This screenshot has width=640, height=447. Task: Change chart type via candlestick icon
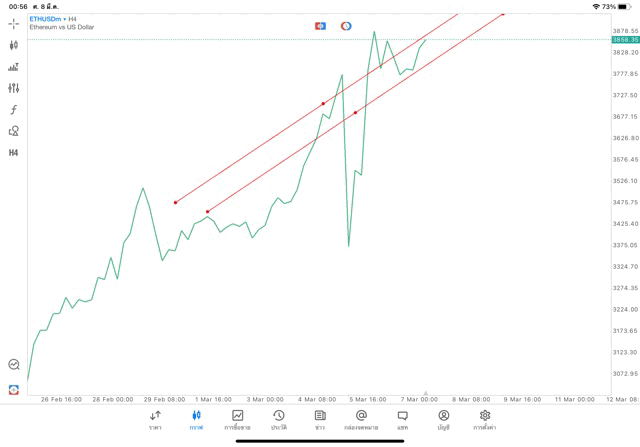tap(14, 45)
